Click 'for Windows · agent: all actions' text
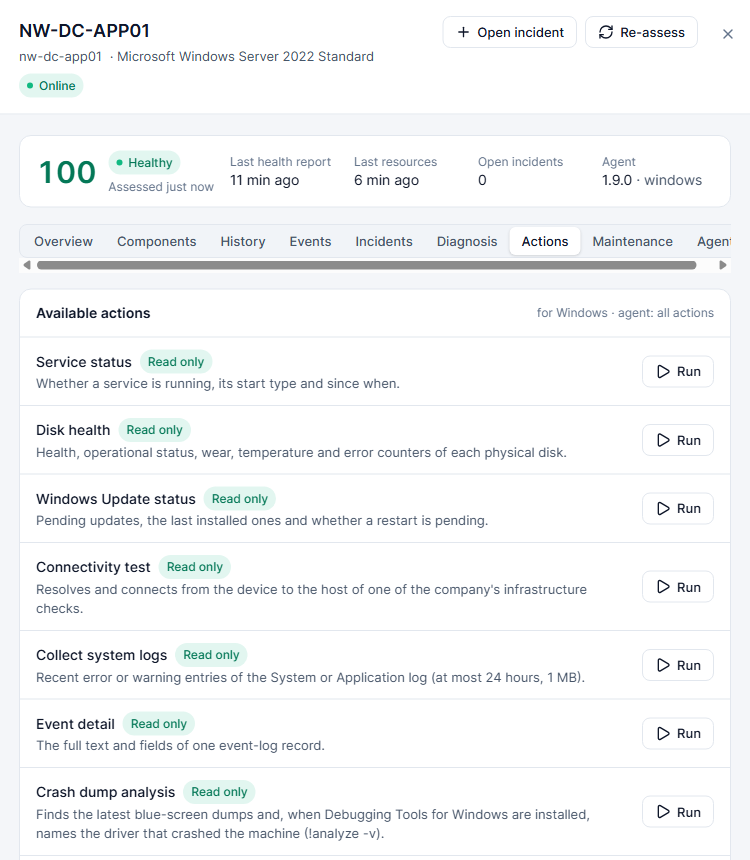Image resolution: width=750 pixels, height=860 pixels. coord(625,313)
